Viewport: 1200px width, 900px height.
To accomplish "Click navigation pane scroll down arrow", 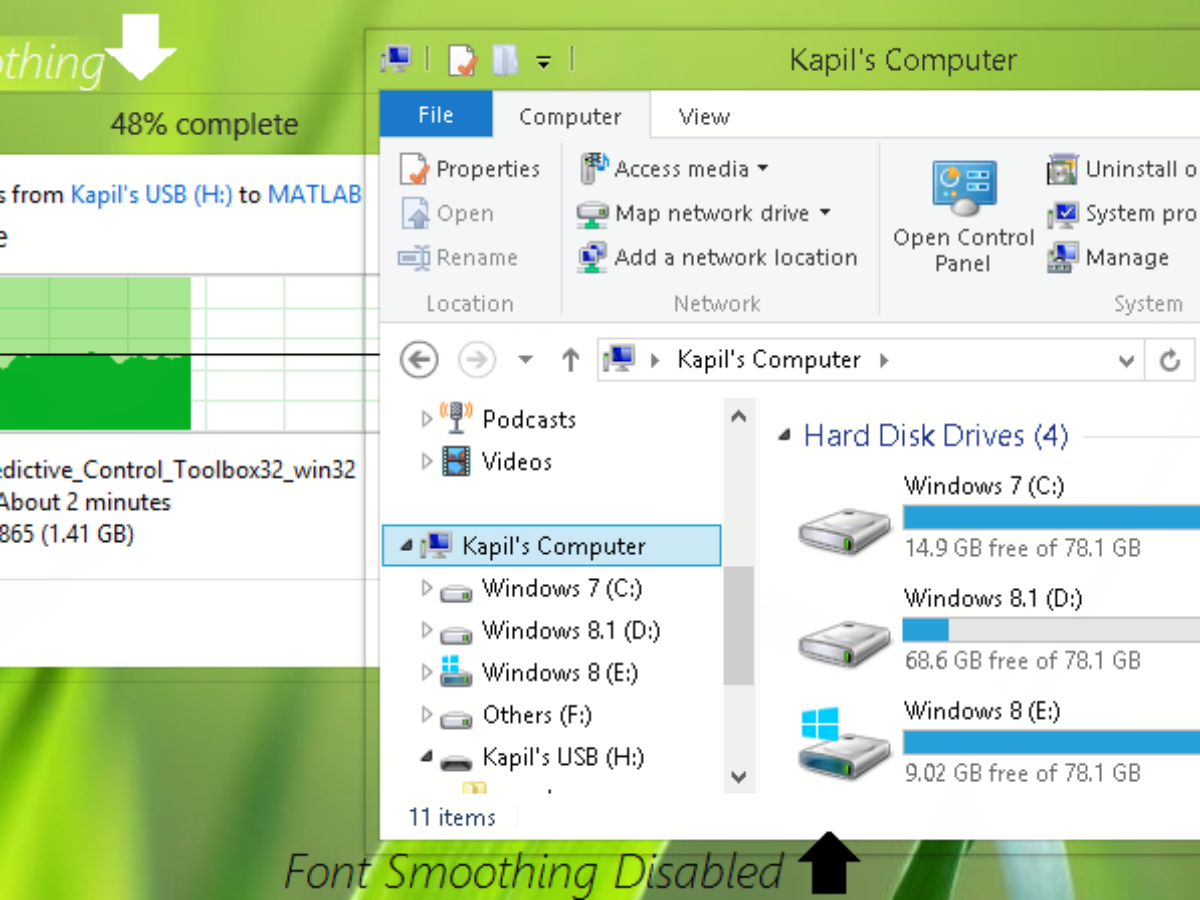I will coord(739,775).
